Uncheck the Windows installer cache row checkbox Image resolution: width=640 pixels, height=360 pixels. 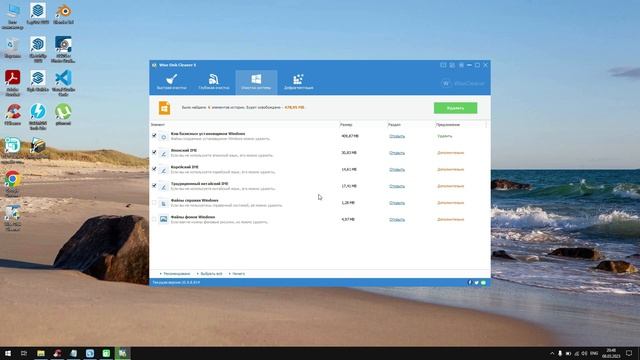(154, 136)
